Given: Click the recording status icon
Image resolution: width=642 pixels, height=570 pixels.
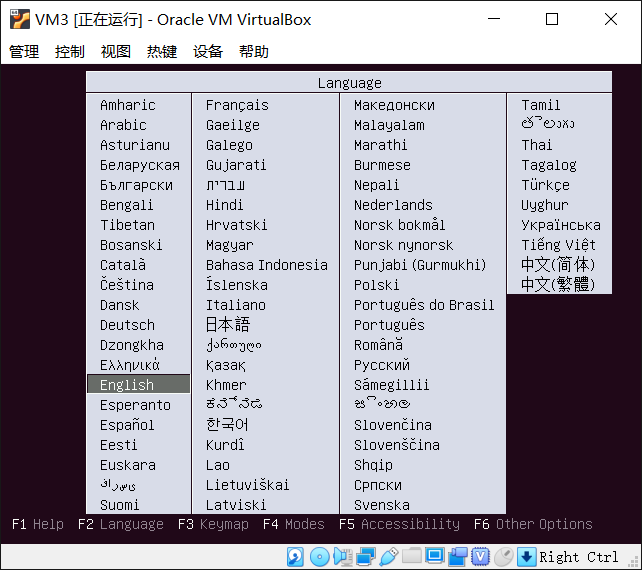Looking at the screenshot, I should click(458, 557).
